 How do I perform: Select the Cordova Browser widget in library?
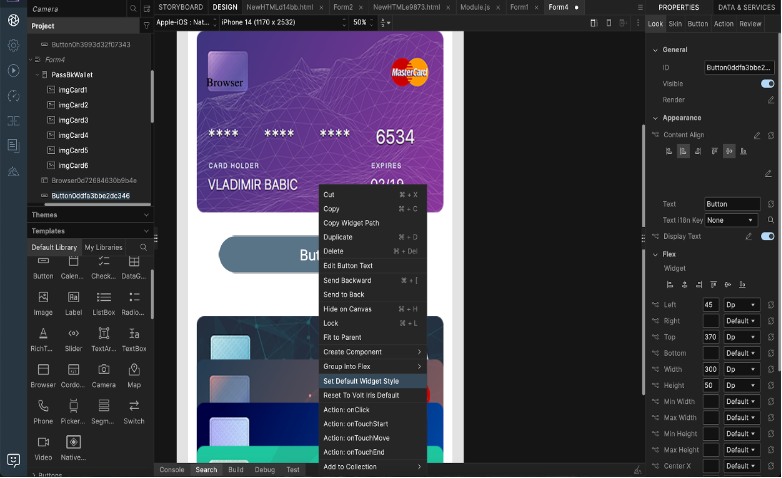tap(73, 376)
